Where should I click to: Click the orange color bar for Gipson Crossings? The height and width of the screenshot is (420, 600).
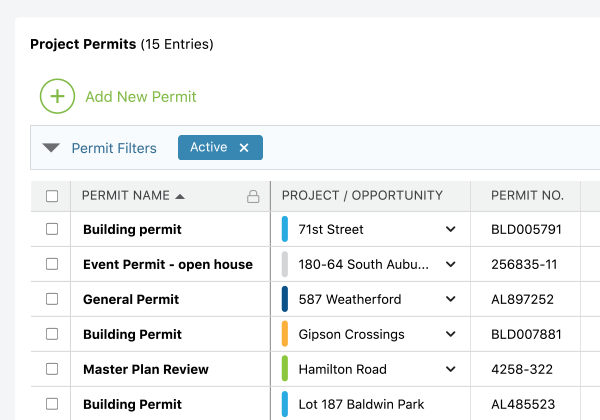(285, 334)
